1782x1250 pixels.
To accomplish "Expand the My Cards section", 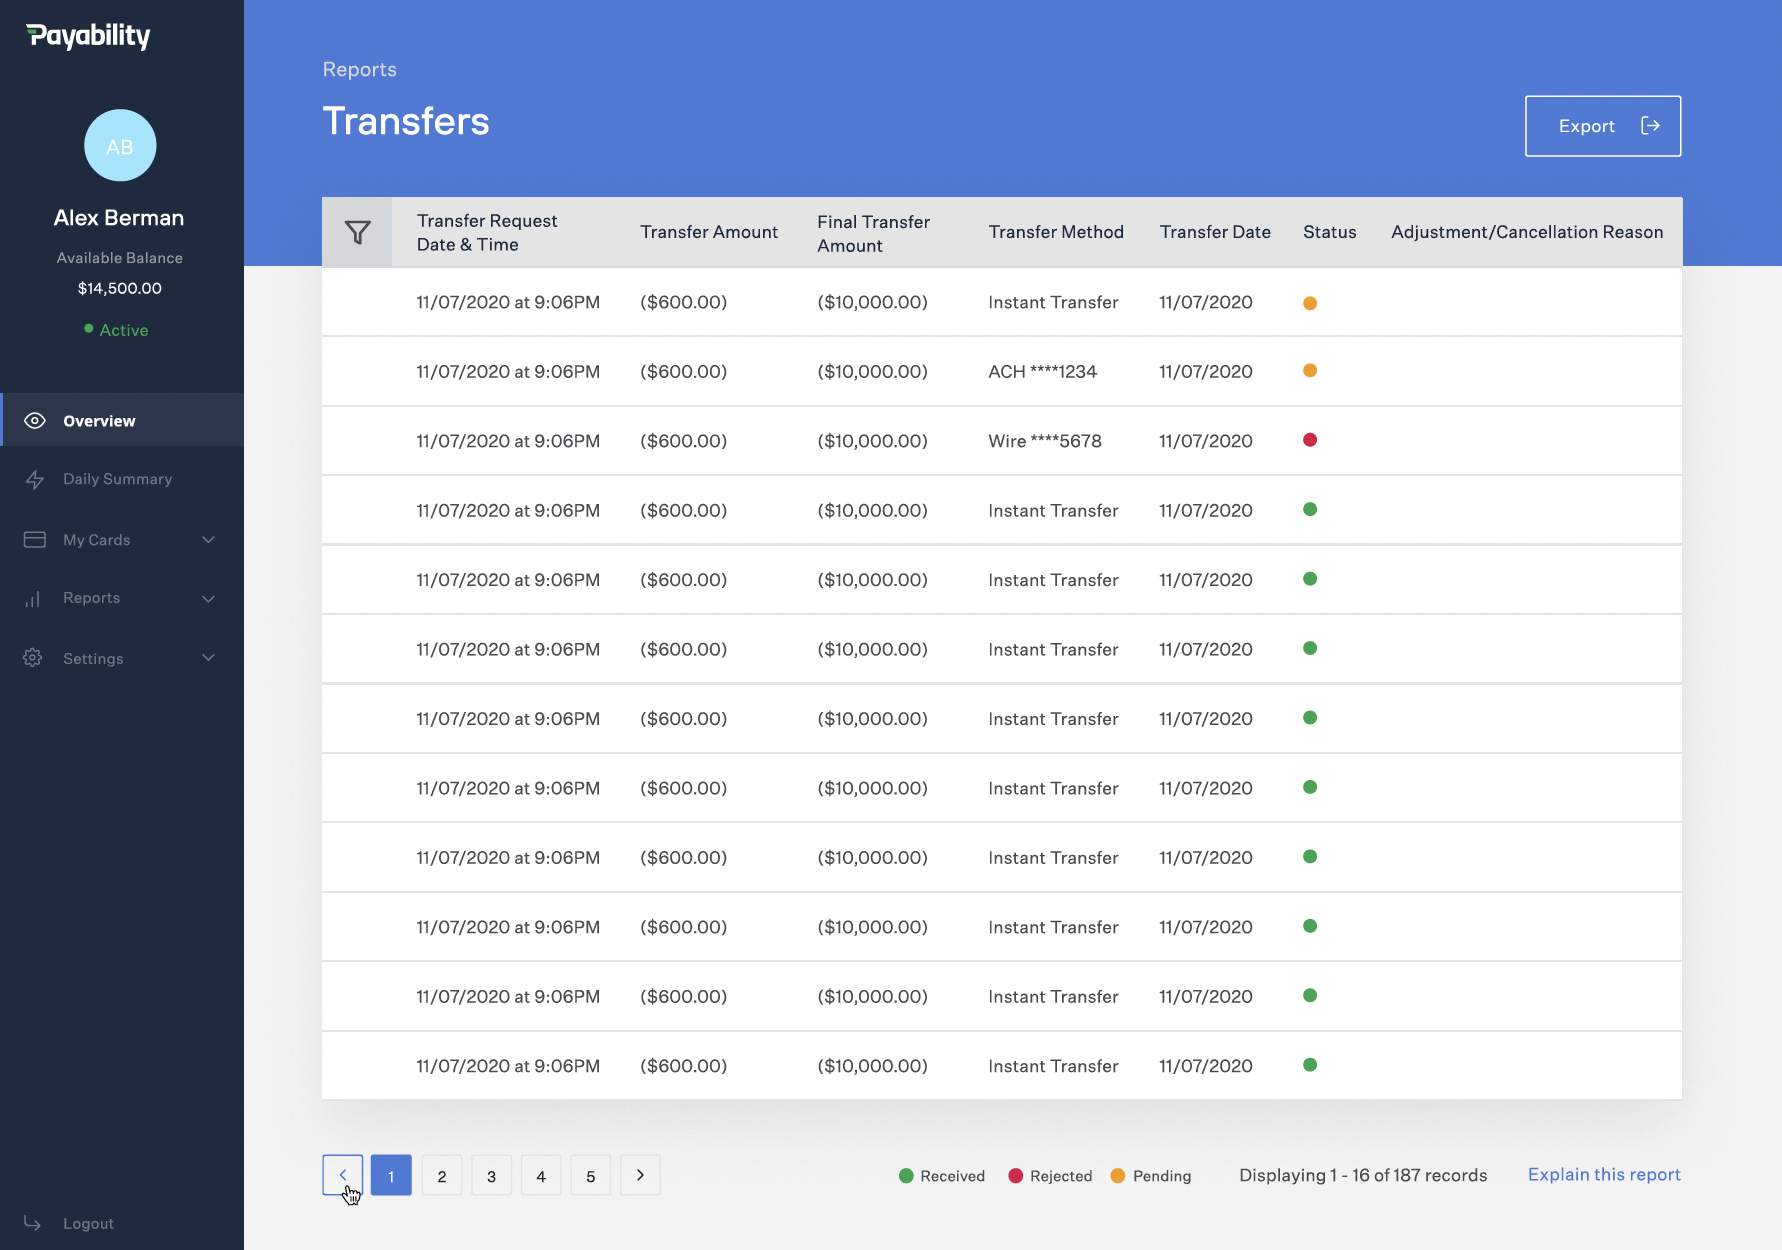I will 208,539.
